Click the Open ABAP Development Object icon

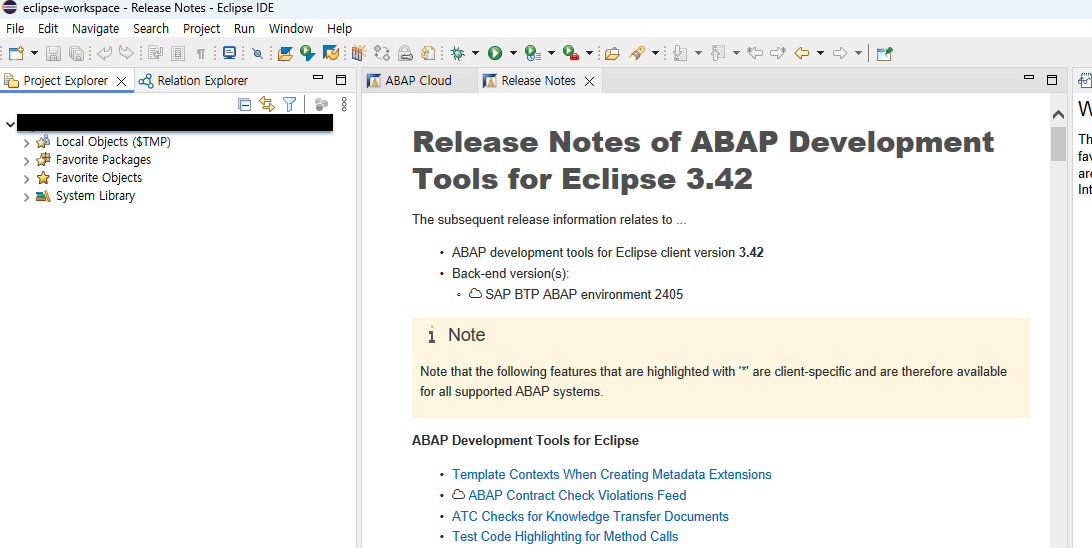285,53
